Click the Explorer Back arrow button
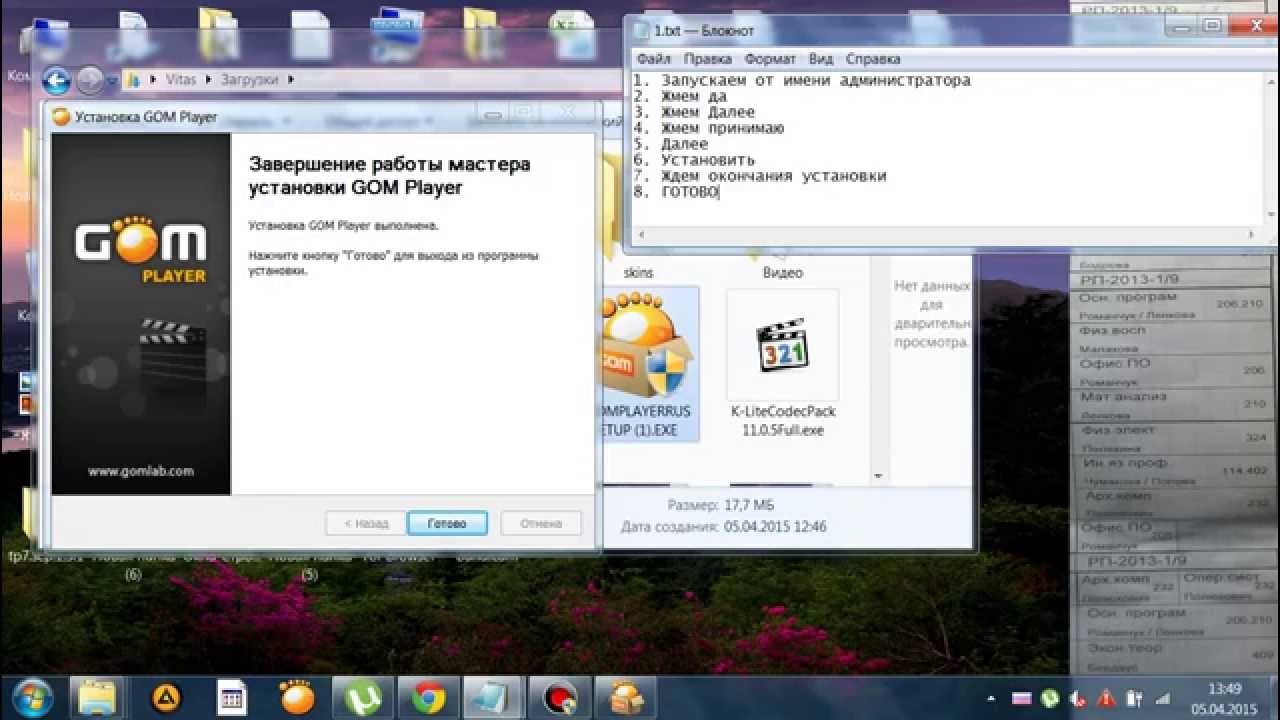1280x720 pixels. (56, 79)
